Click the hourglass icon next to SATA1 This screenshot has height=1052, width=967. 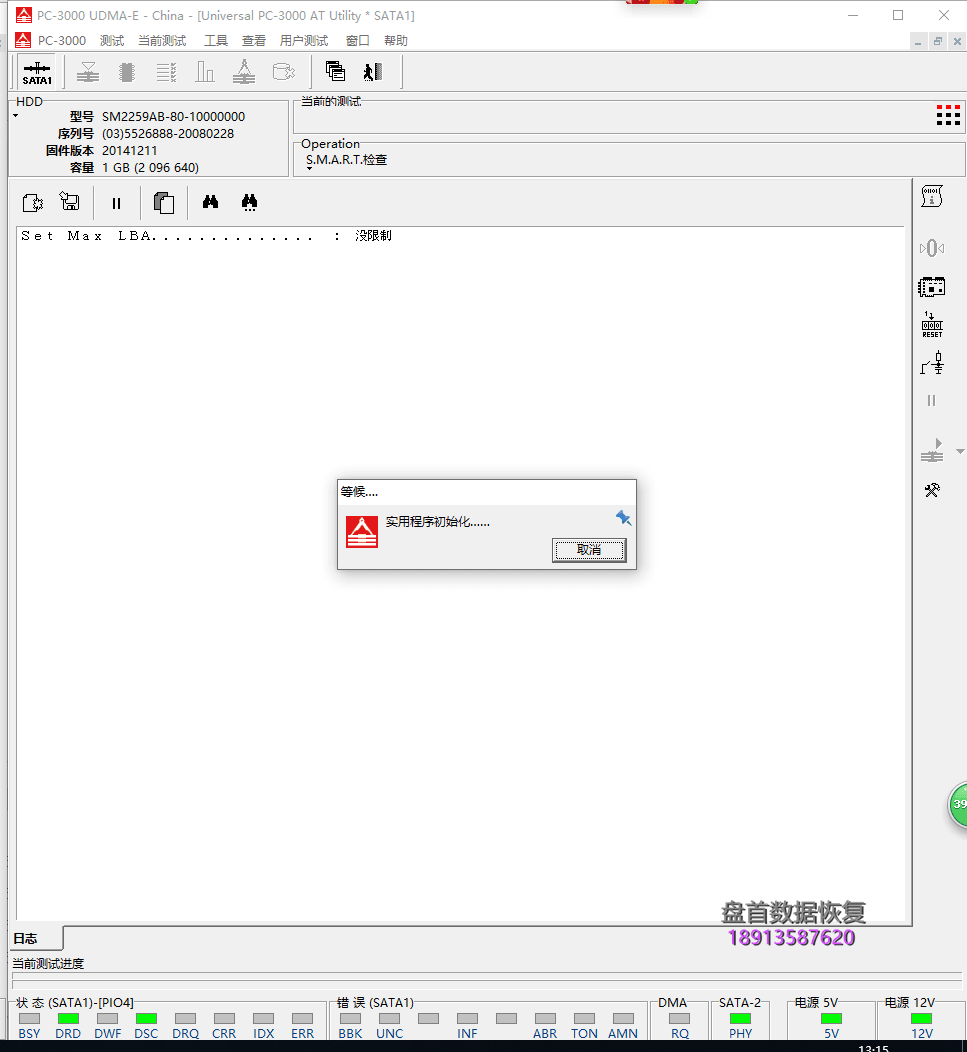point(88,72)
